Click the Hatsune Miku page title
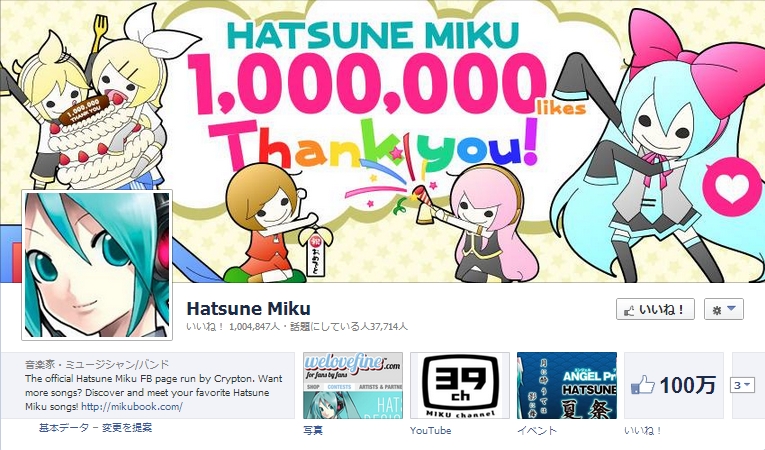The height and width of the screenshot is (450, 765). click(248, 308)
